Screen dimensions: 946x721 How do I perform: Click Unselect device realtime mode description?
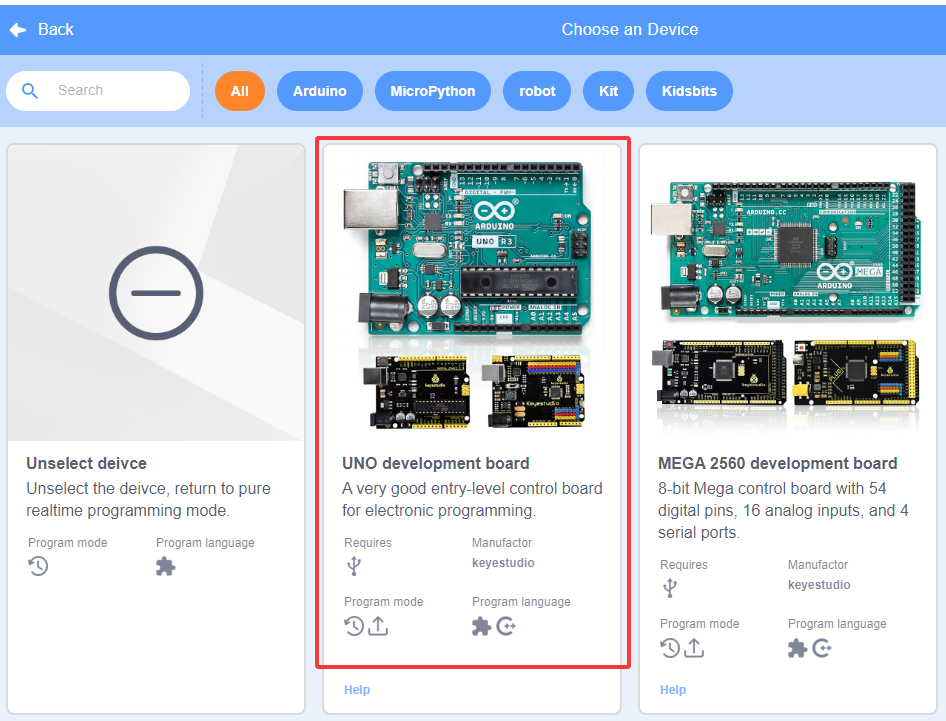148,500
